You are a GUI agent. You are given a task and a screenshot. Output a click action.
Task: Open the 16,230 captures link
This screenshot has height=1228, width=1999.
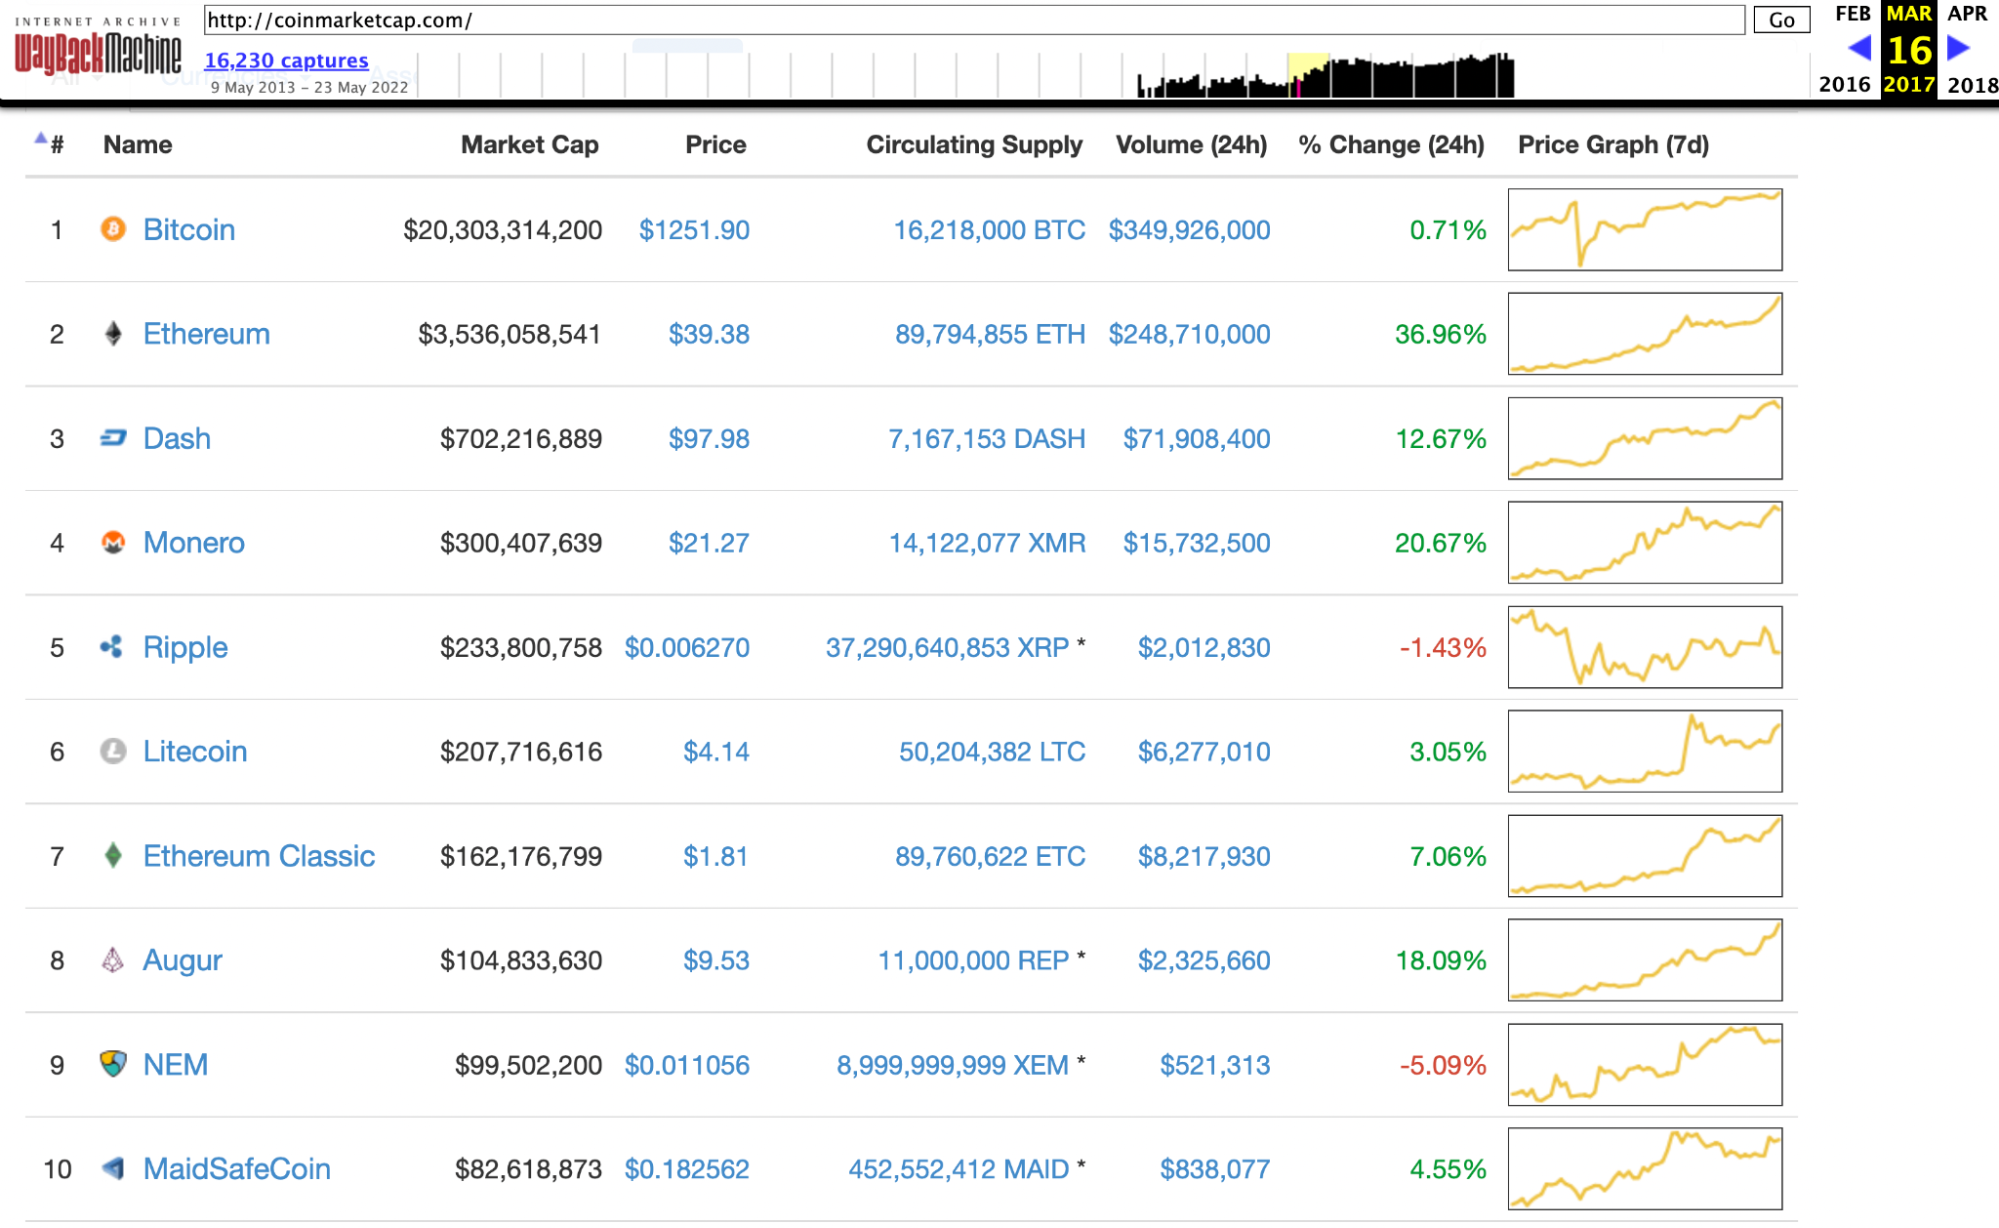(x=286, y=61)
